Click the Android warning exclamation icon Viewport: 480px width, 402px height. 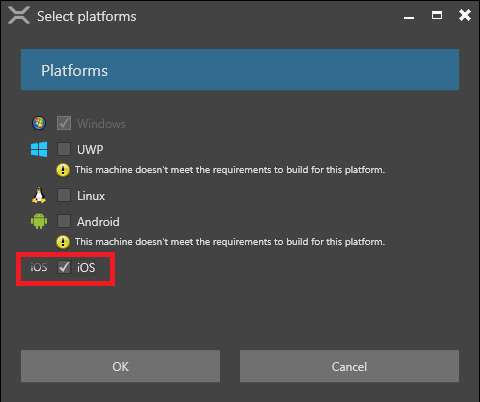click(x=63, y=242)
